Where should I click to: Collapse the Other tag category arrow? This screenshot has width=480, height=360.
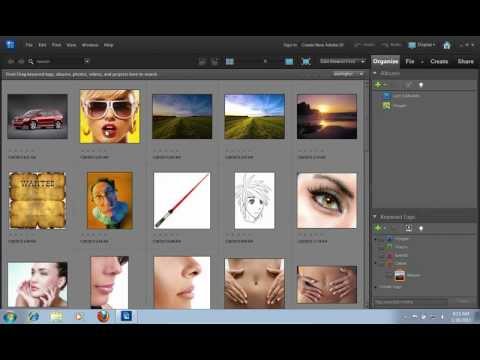point(375,263)
